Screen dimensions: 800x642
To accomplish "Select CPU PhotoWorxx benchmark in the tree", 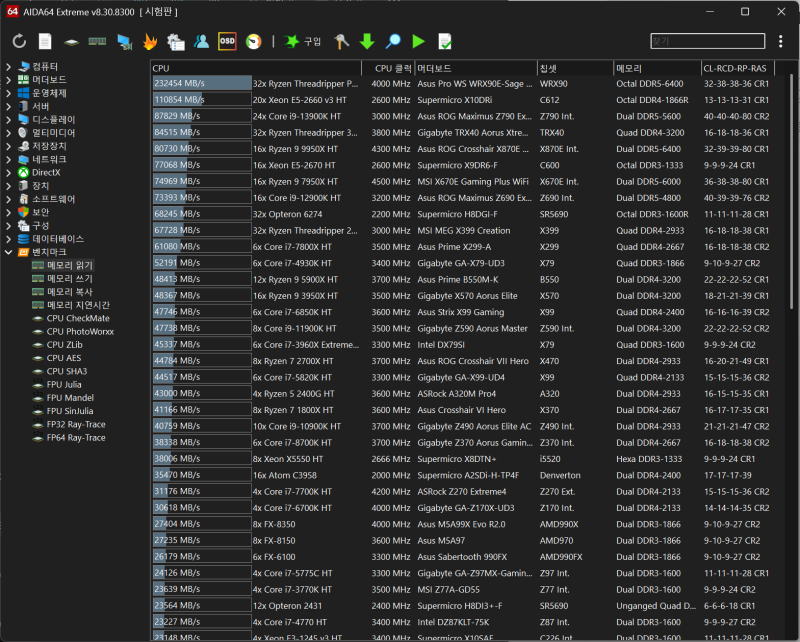I will [x=80, y=332].
